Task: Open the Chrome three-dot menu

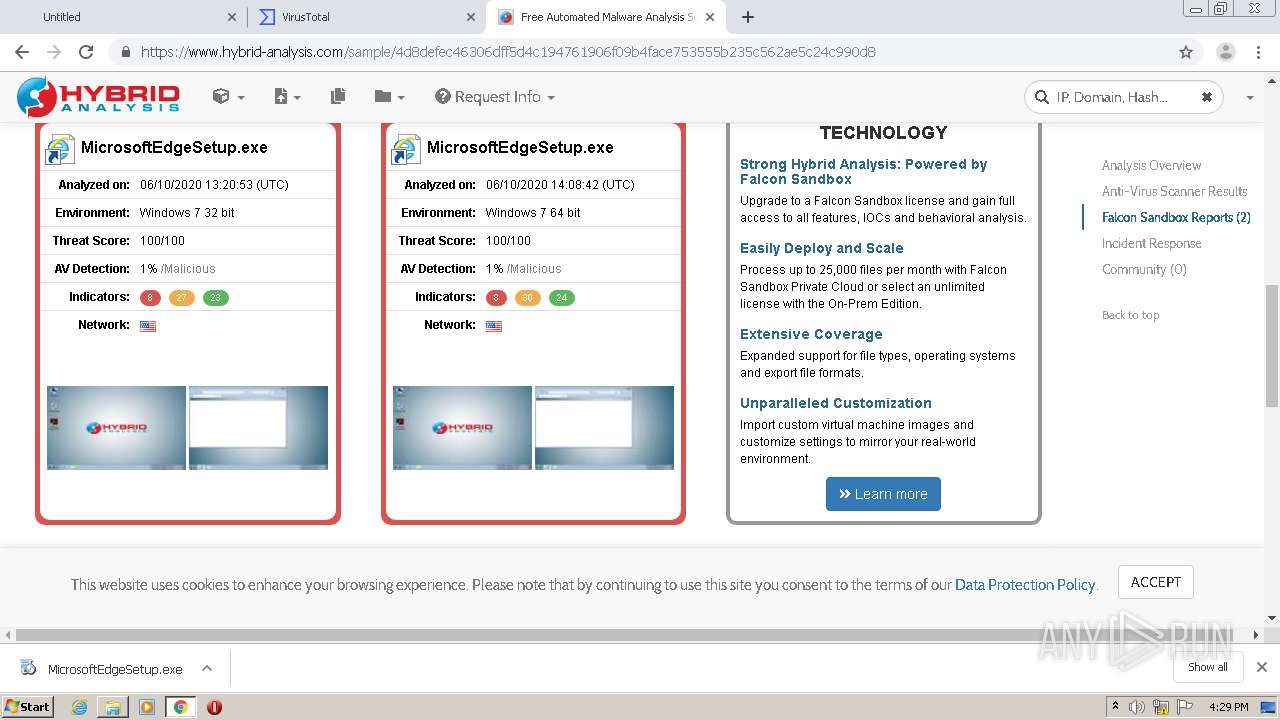Action: click(1260, 52)
